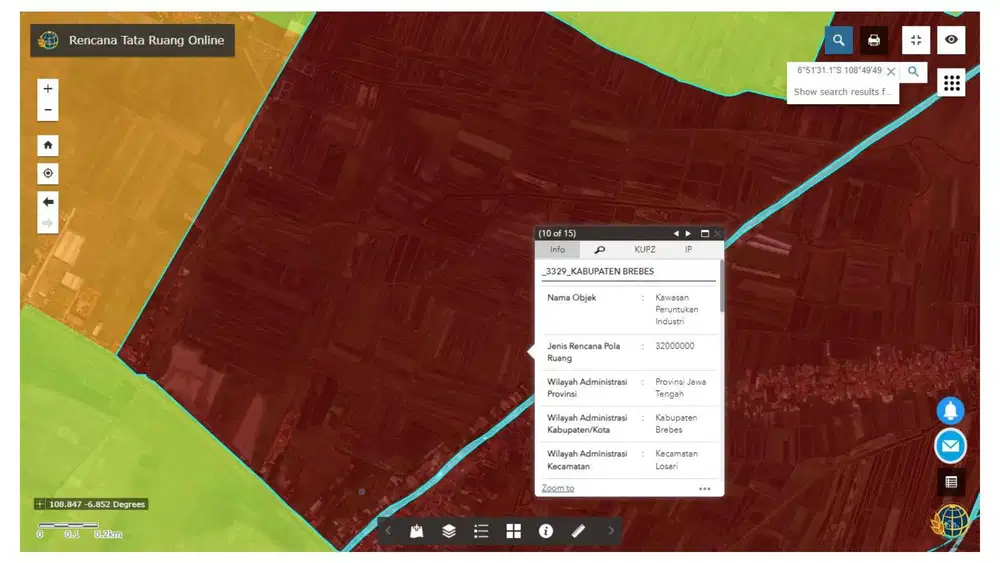Expand toolbar with right chevron arrow

(611, 531)
